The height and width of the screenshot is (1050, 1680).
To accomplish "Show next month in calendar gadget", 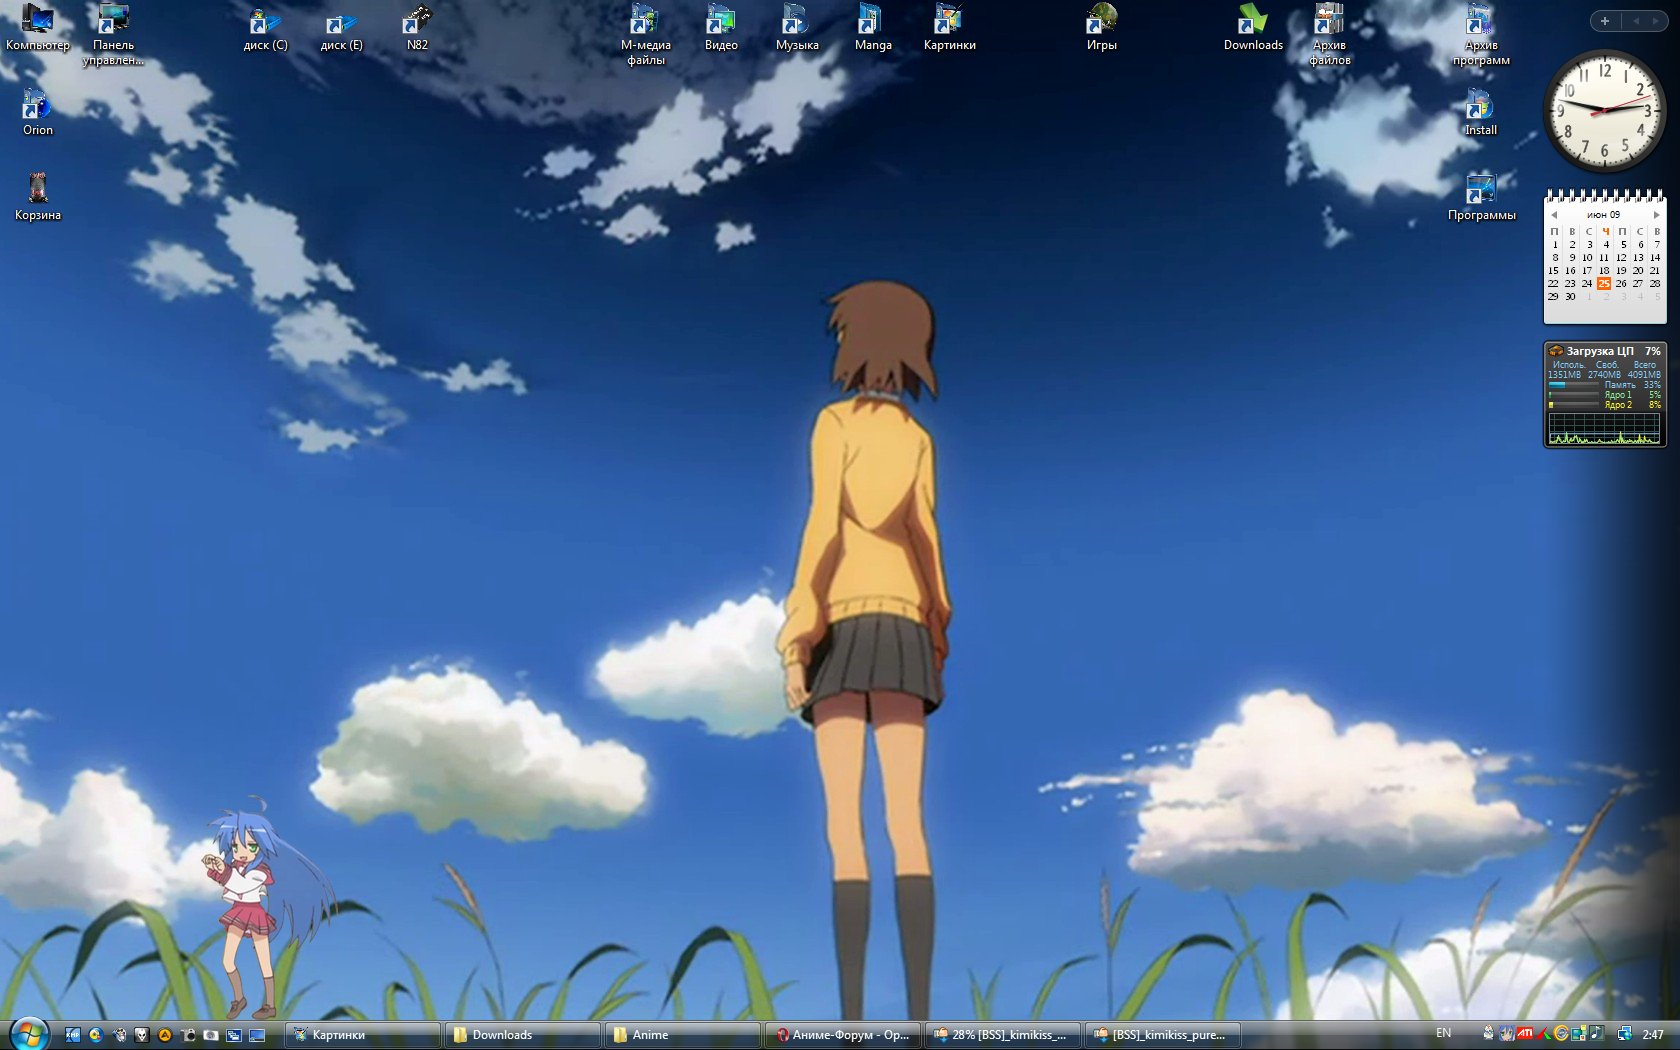I will [1656, 215].
